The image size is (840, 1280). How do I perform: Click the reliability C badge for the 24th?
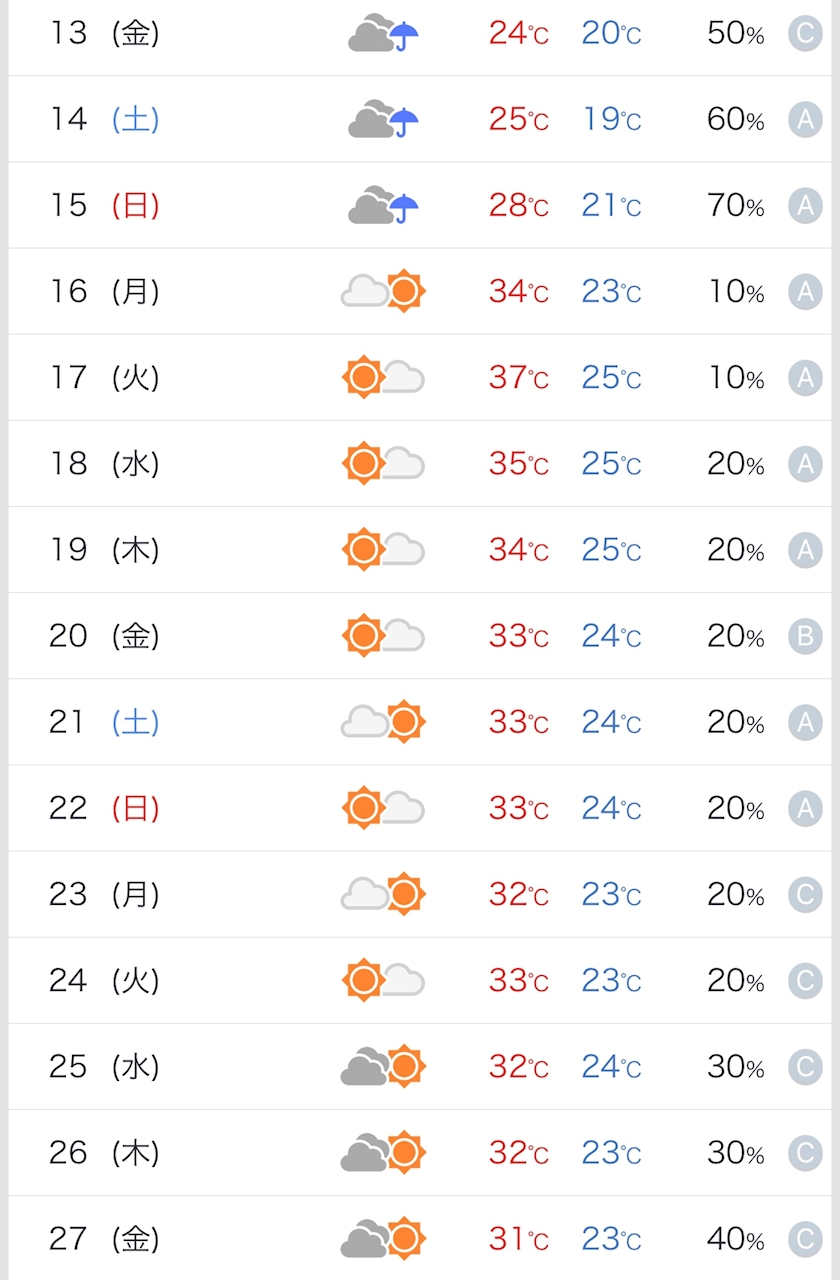coord(805,980)
